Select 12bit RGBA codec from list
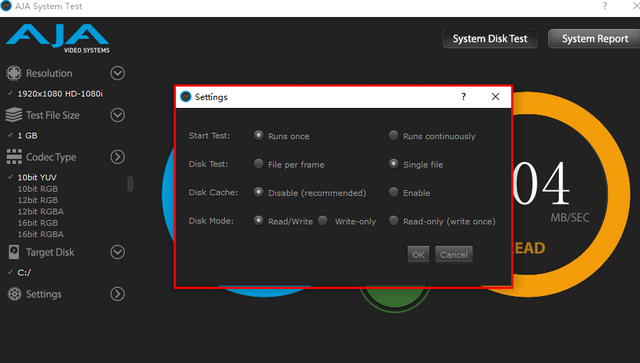 point(40,212)
